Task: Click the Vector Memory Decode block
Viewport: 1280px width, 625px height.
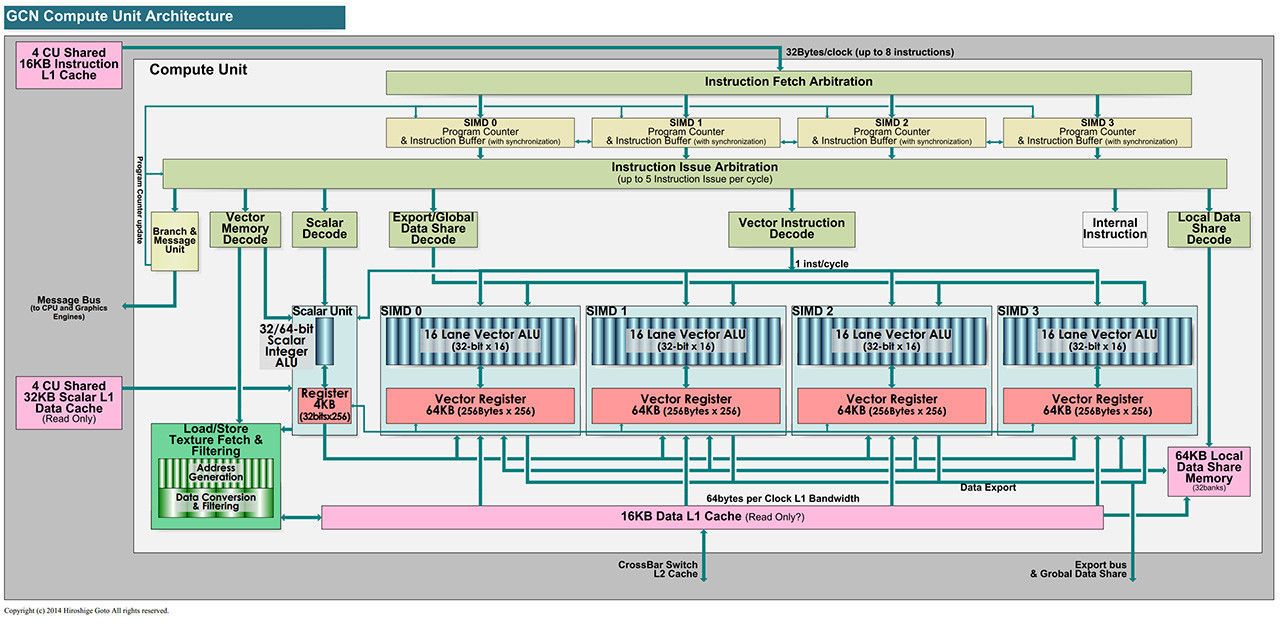Action: pyautogui.click(x=244, y=229)
